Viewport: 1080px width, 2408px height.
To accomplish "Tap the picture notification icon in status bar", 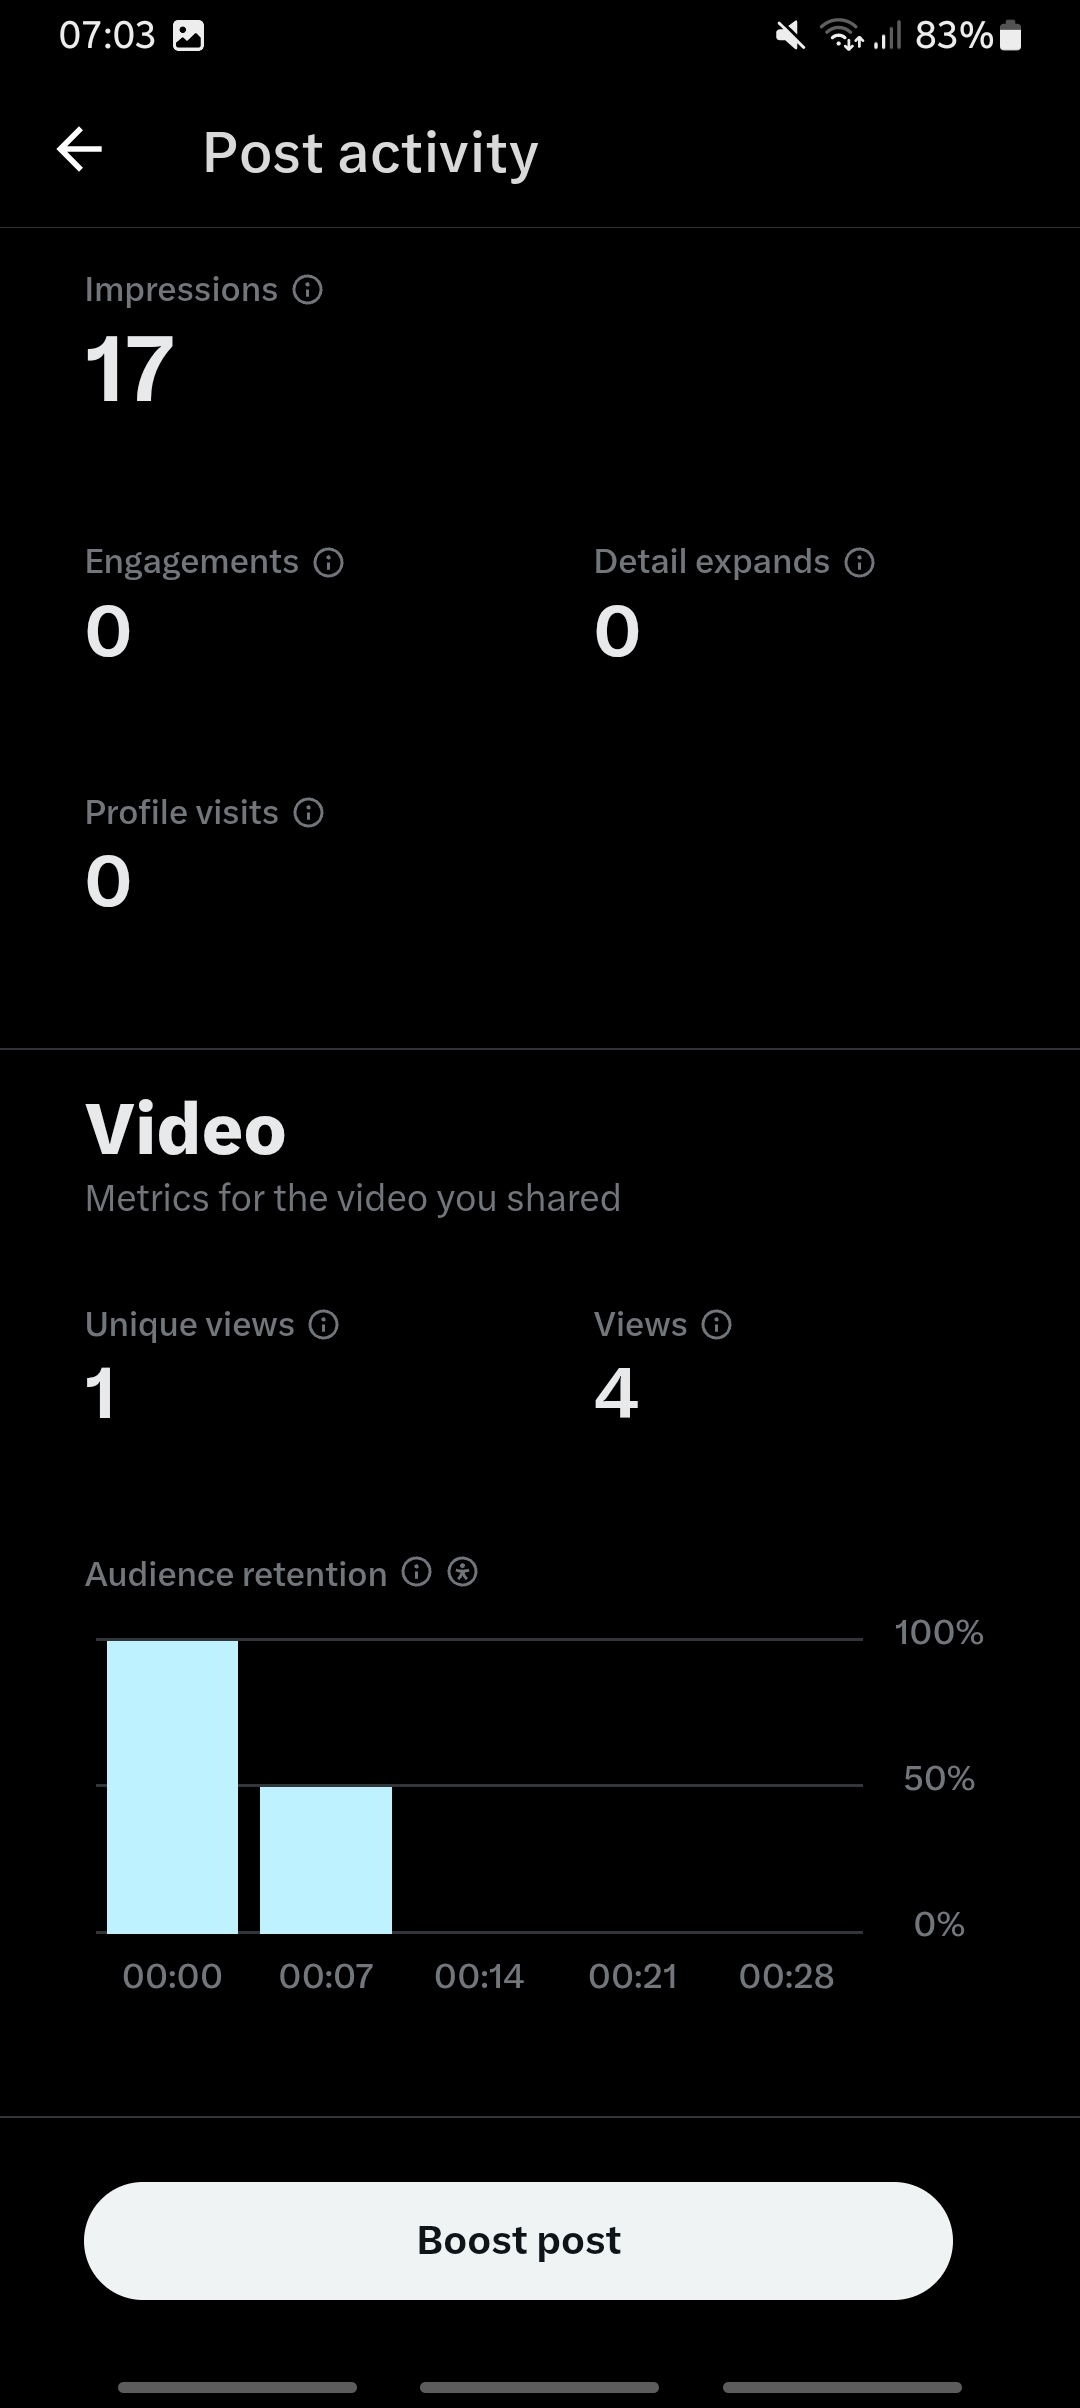I will pyautogui.click(x=189, y=36).
